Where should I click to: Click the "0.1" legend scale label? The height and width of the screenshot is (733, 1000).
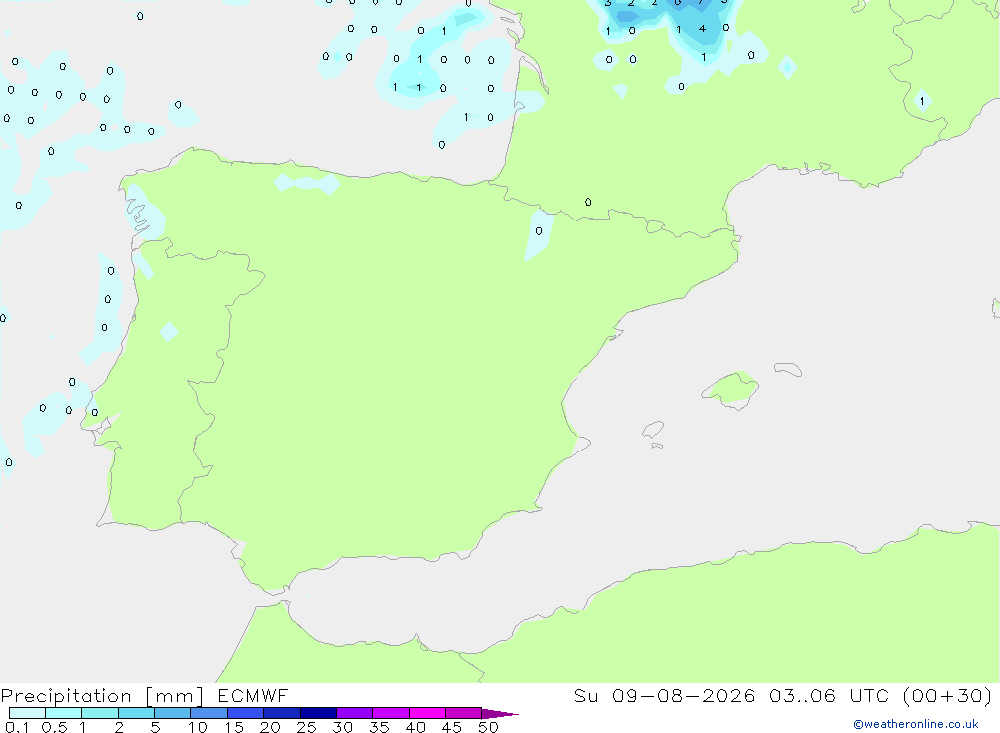click(x=17, y=727)
